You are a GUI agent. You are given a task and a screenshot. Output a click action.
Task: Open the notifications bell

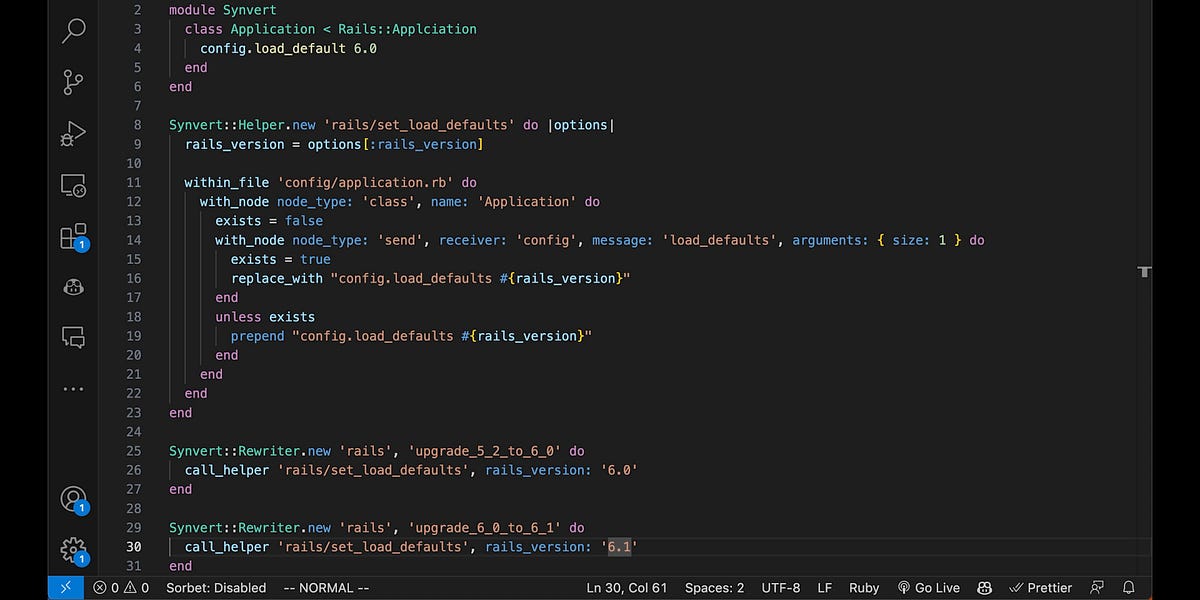1128,588
